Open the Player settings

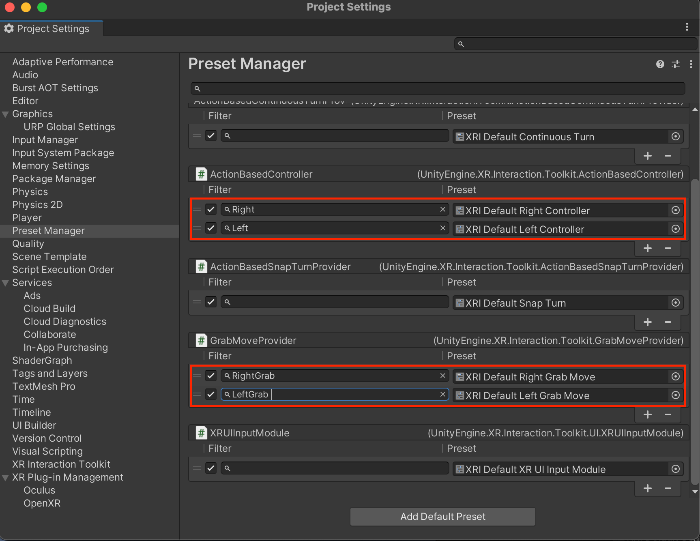point(27,218)
